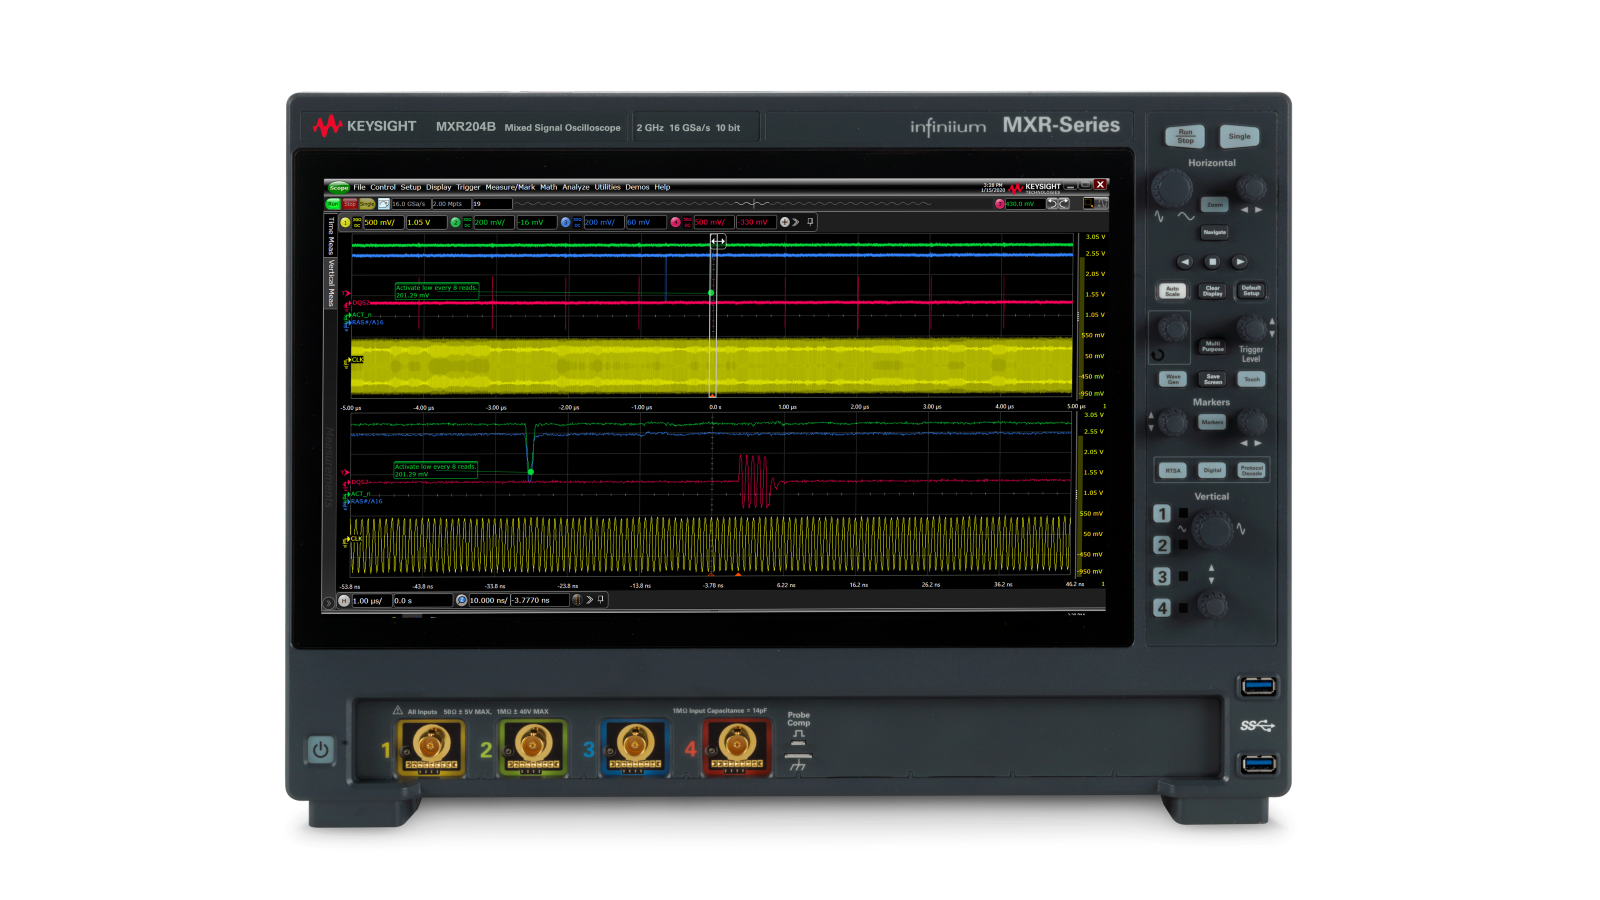The image size is (1600, 900).
Task: Click the undo arrow icon in toolbar
Action: [1053, 204]
